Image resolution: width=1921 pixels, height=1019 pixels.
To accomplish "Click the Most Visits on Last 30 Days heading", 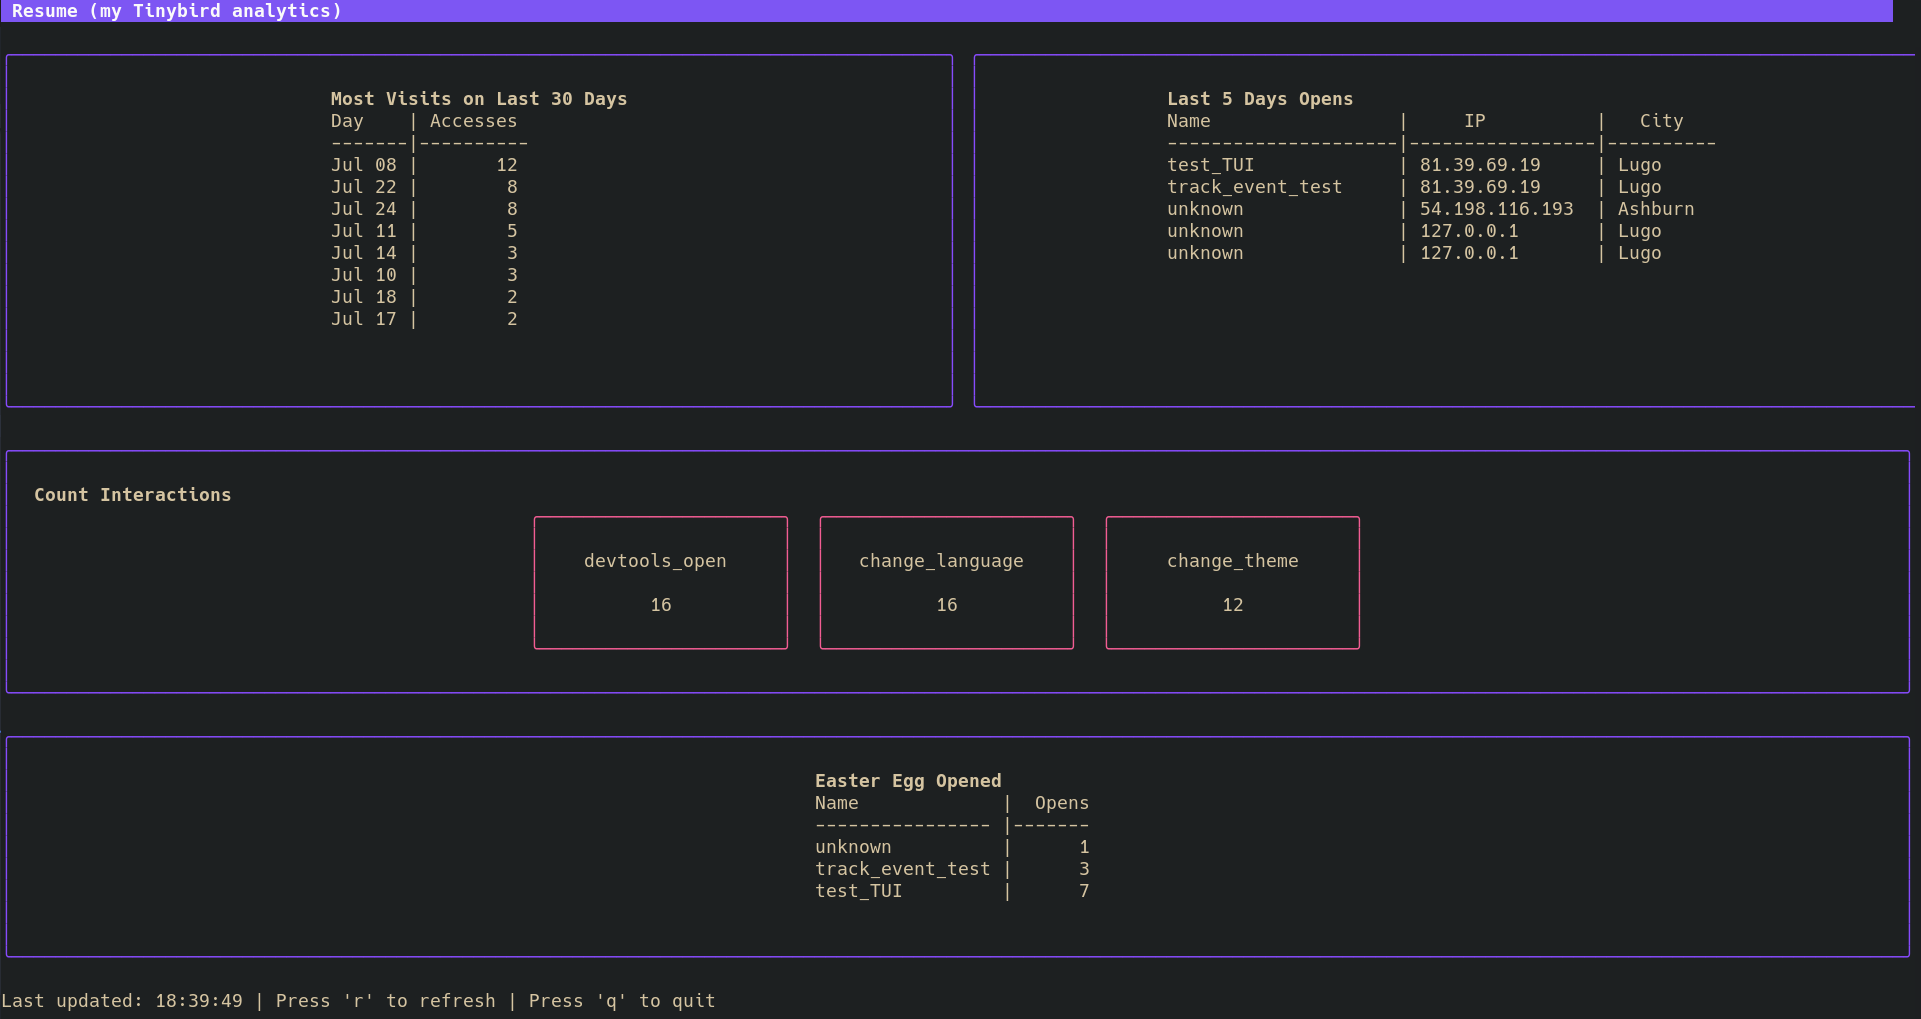I will (x=478, y=99).
